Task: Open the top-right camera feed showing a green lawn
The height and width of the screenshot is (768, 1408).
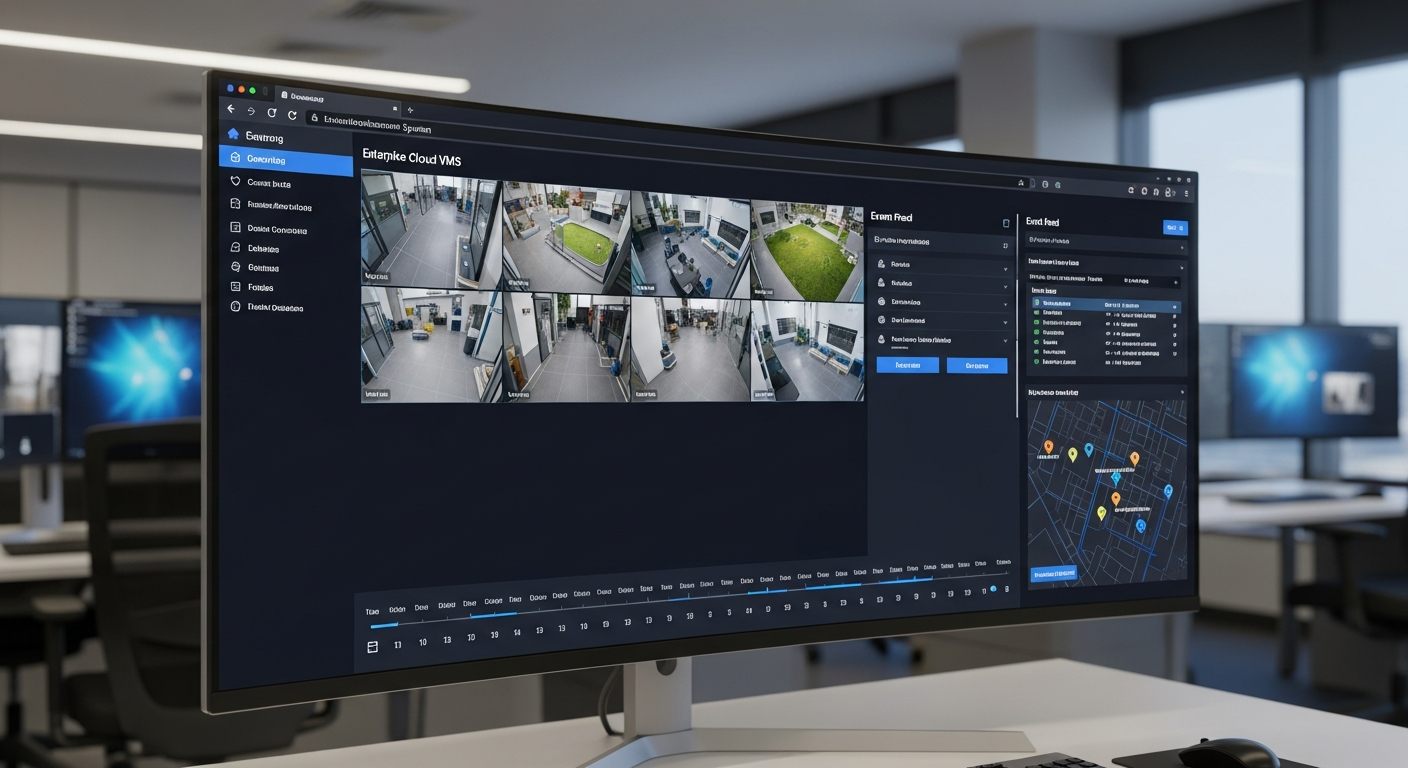Action: pos(806,253)
